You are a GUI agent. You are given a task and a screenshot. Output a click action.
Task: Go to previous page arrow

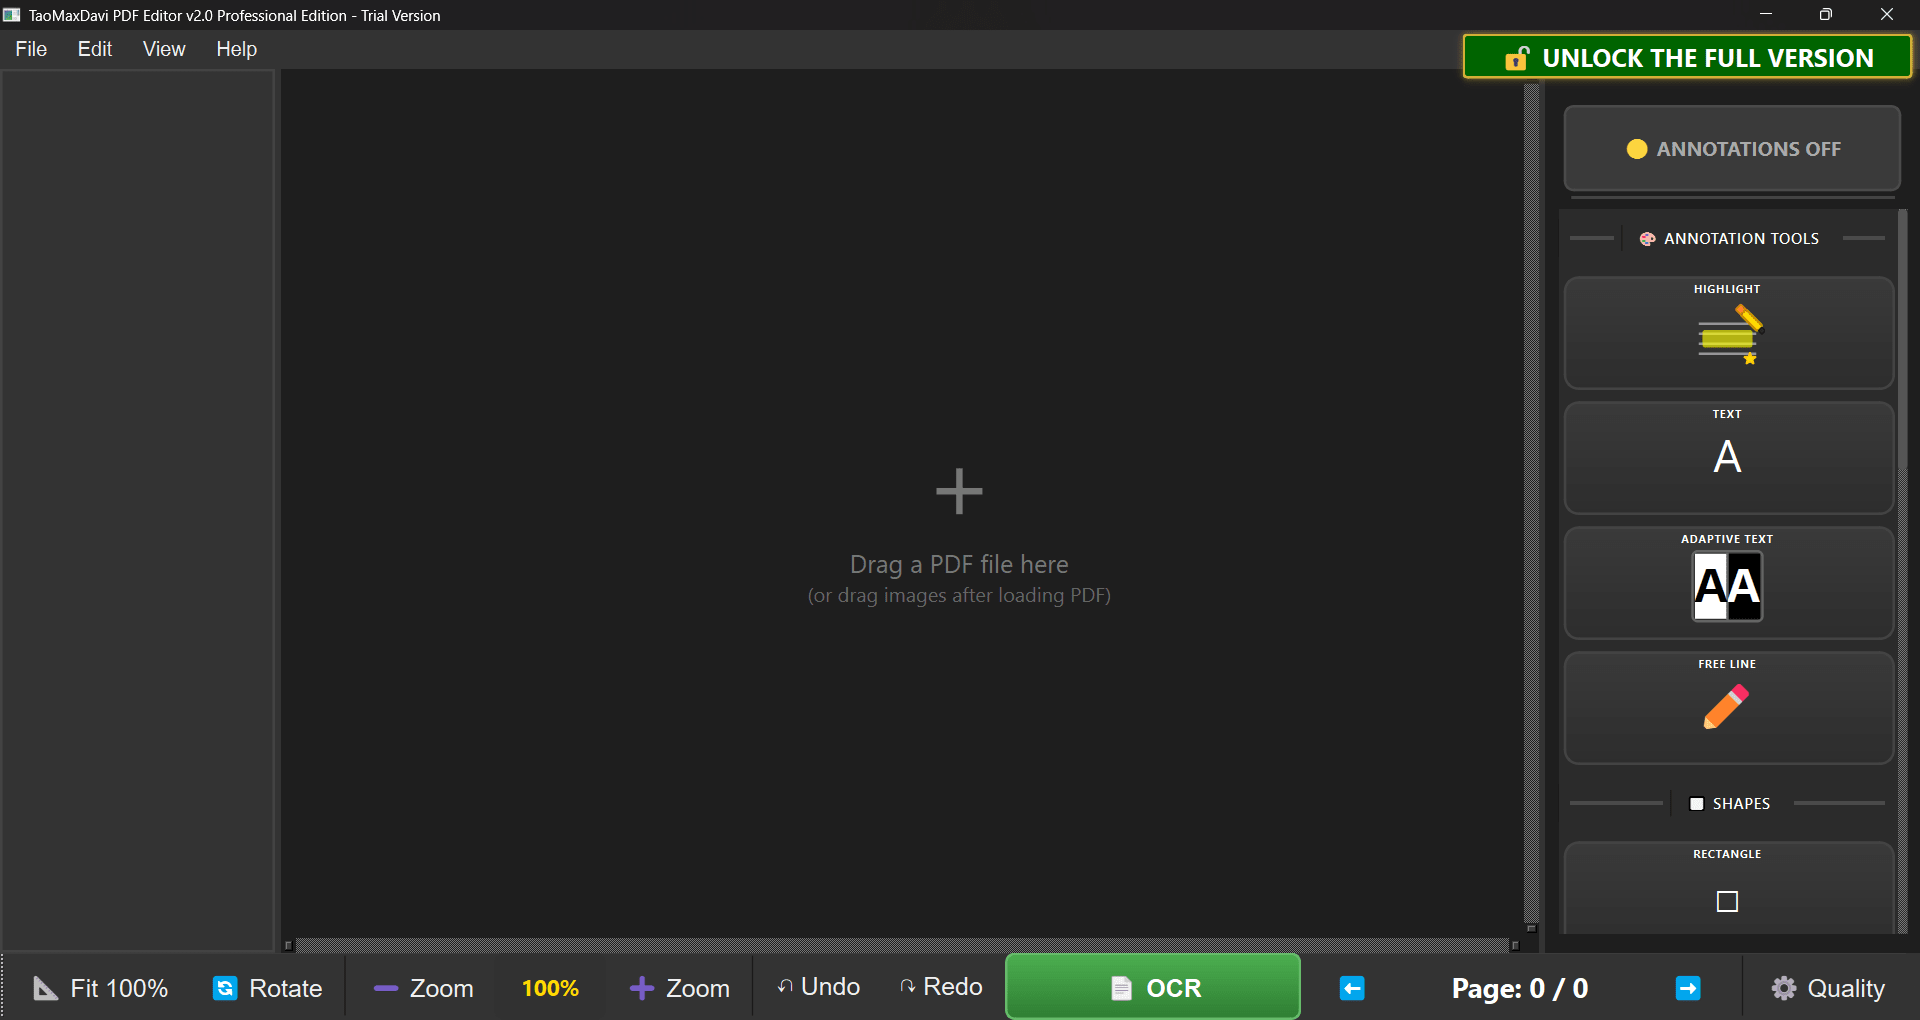pos(1352,988)
